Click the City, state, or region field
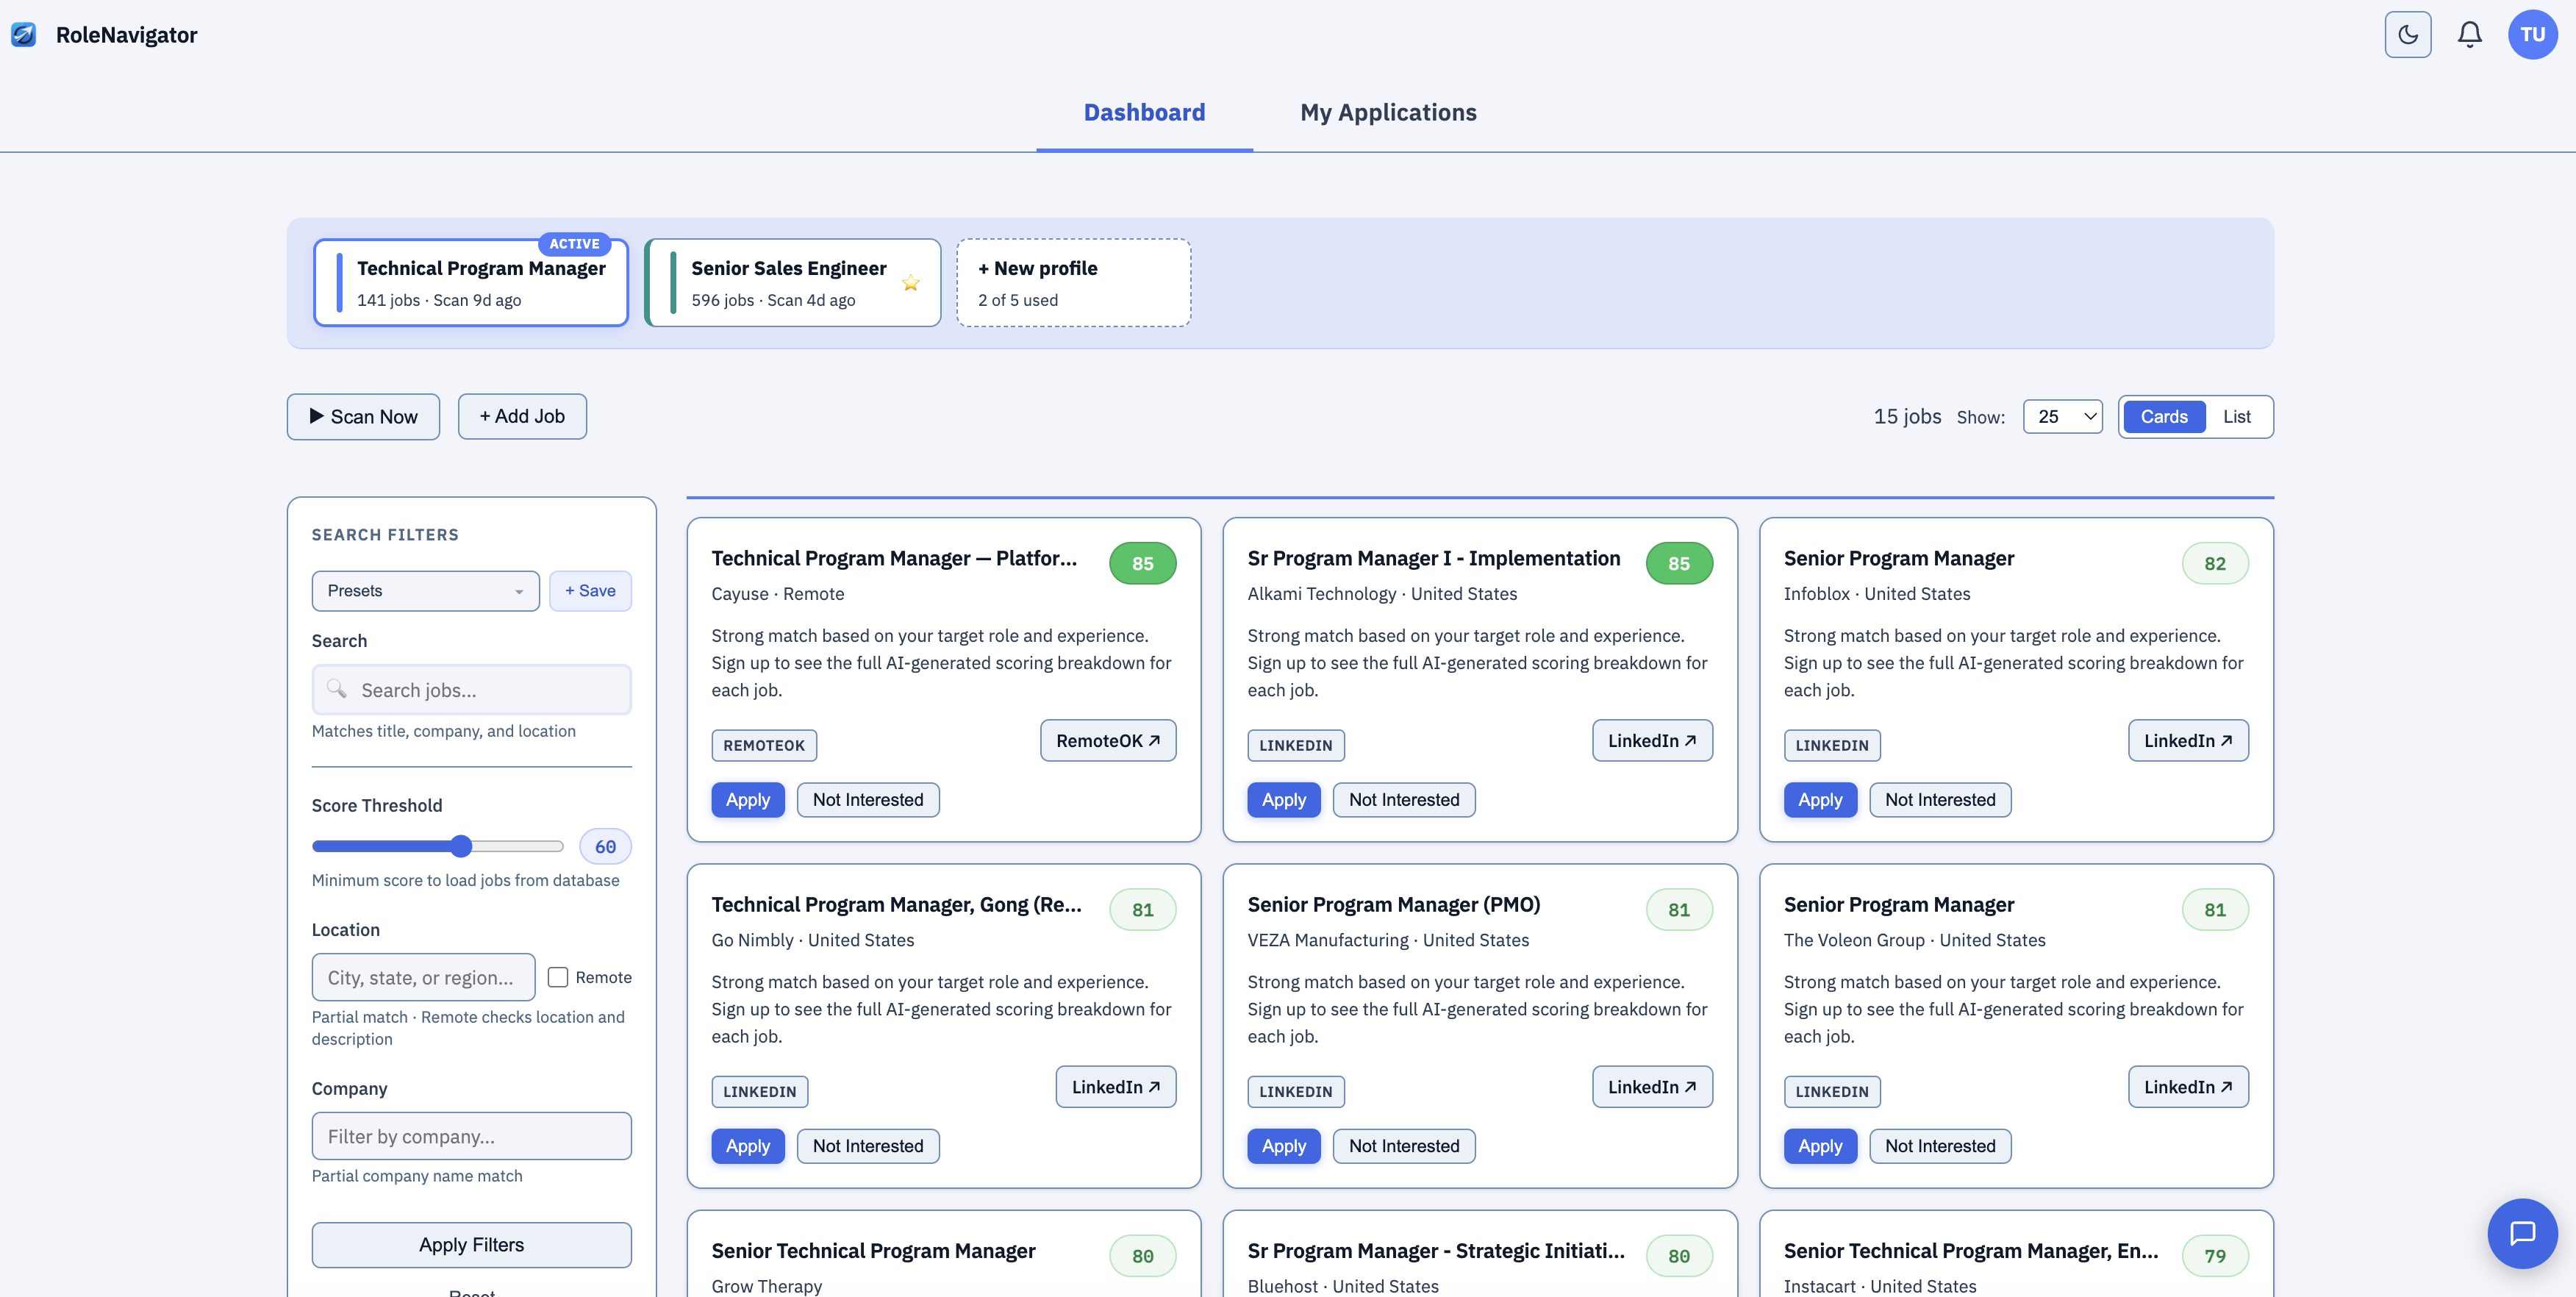Image resolution: width=2576 pixels, height=1297 pixels. tap(423, 977)
